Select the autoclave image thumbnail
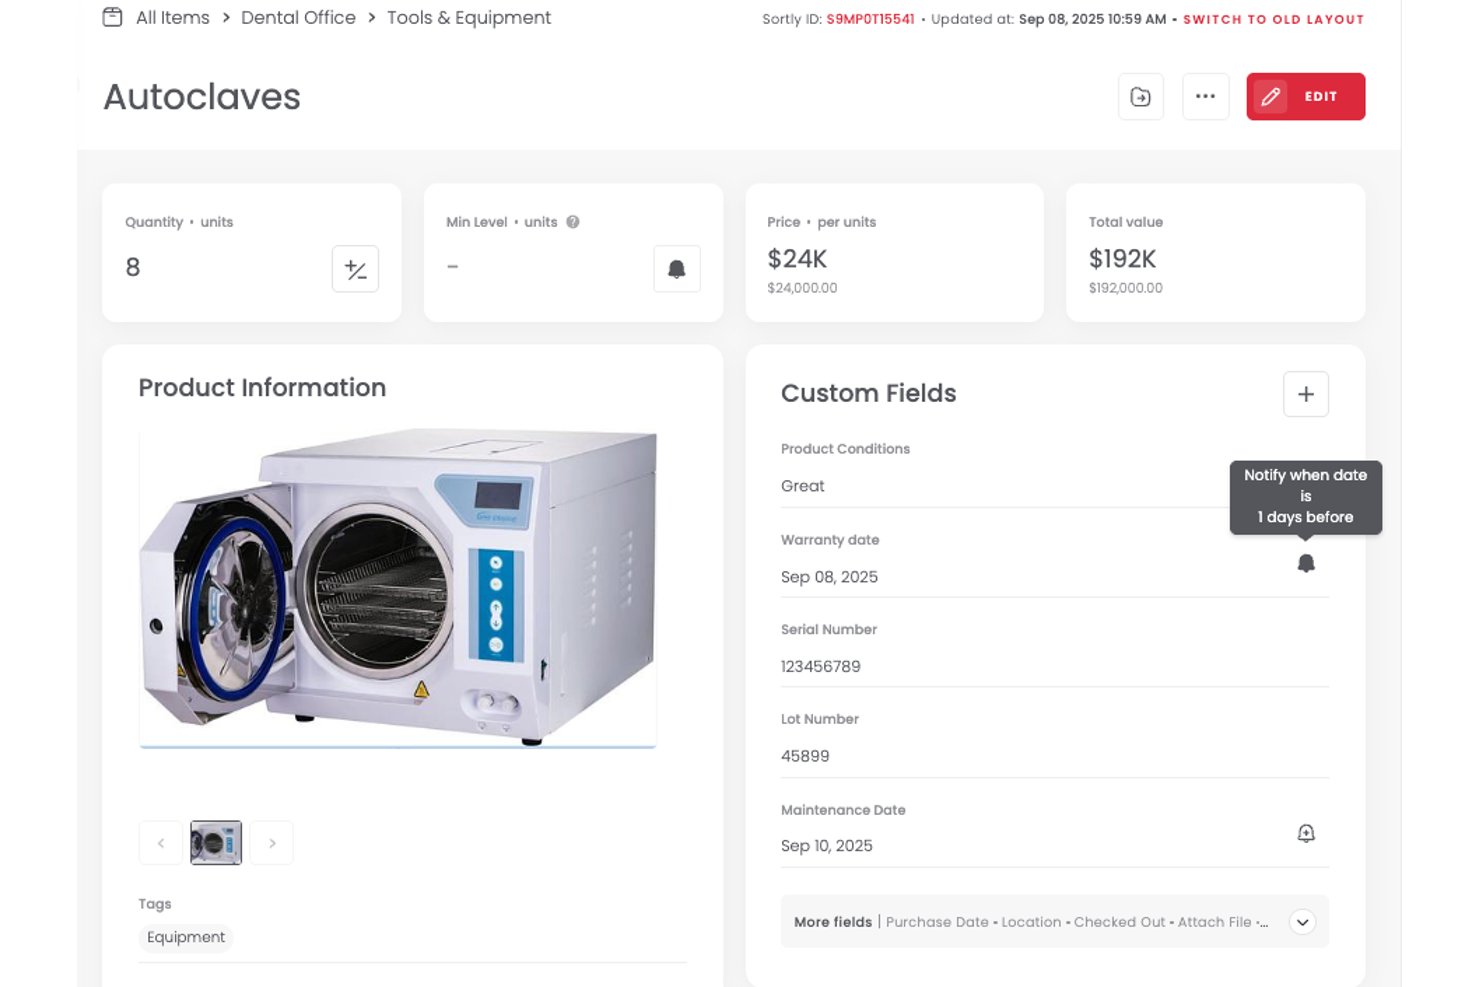Screen dimensions: 1480x987 point(216,843)
